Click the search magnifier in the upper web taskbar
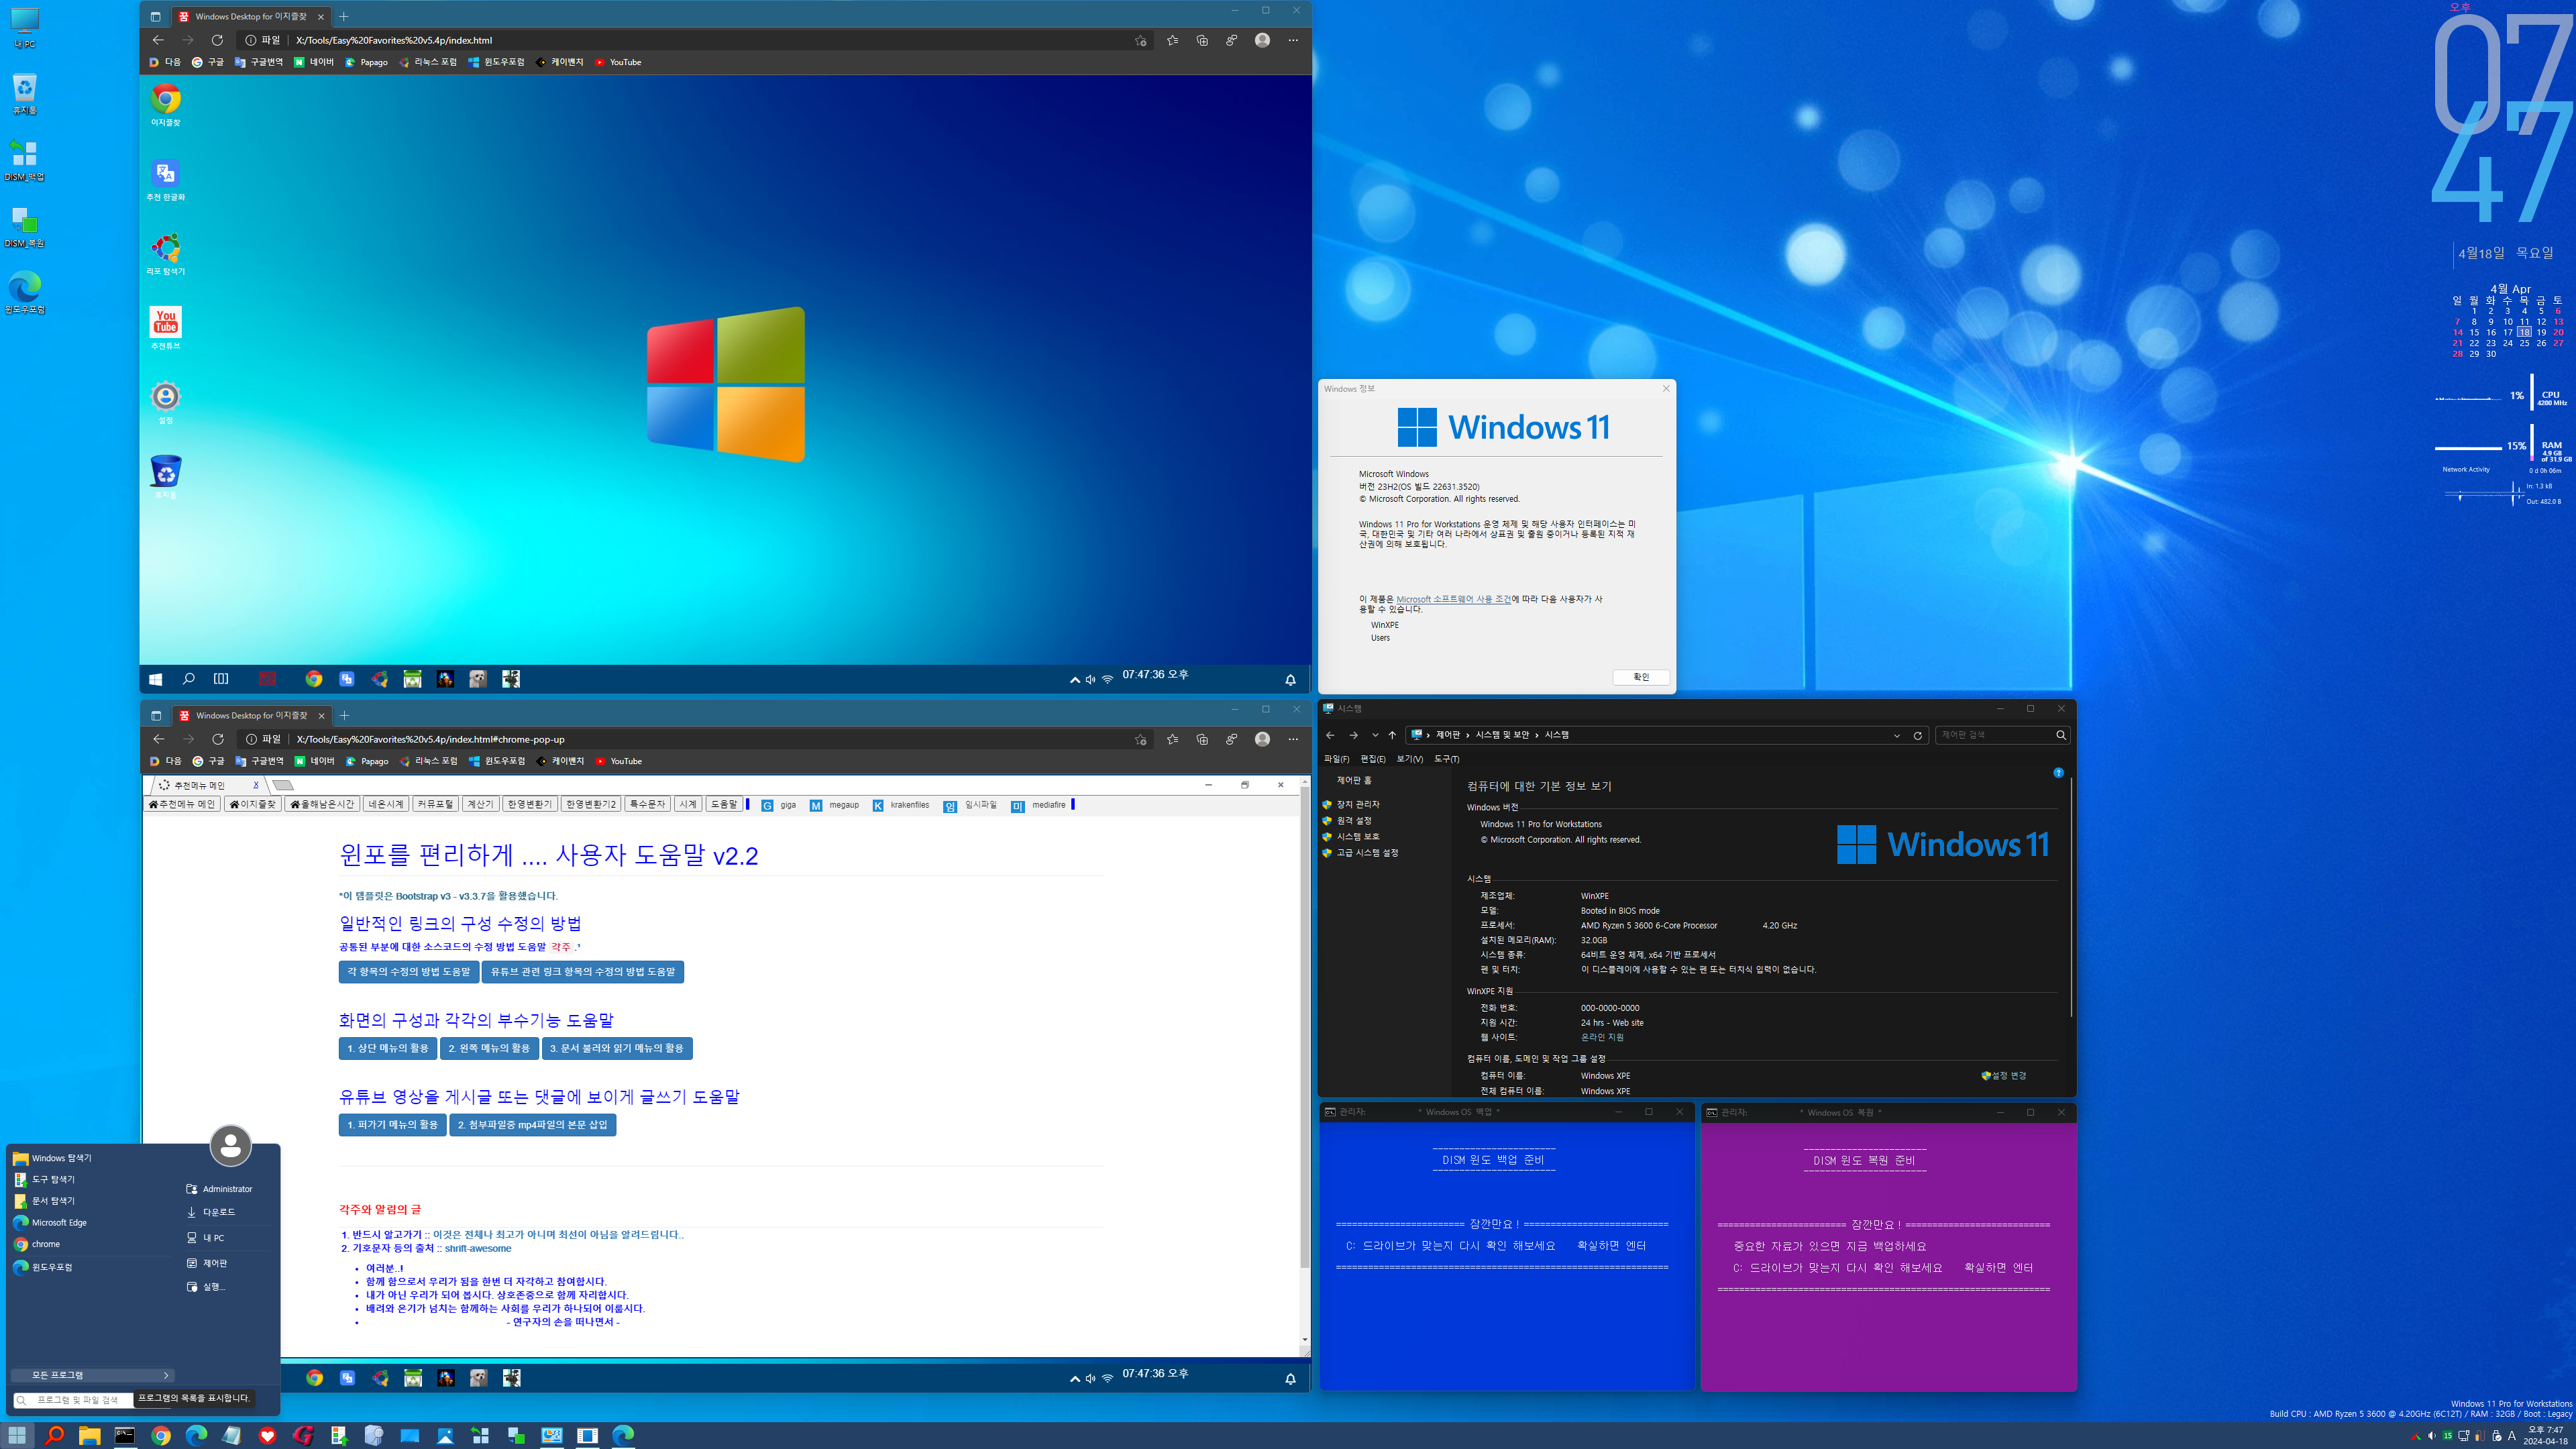The height and width of the screenshot is (1449, 2576). point(188,679)
